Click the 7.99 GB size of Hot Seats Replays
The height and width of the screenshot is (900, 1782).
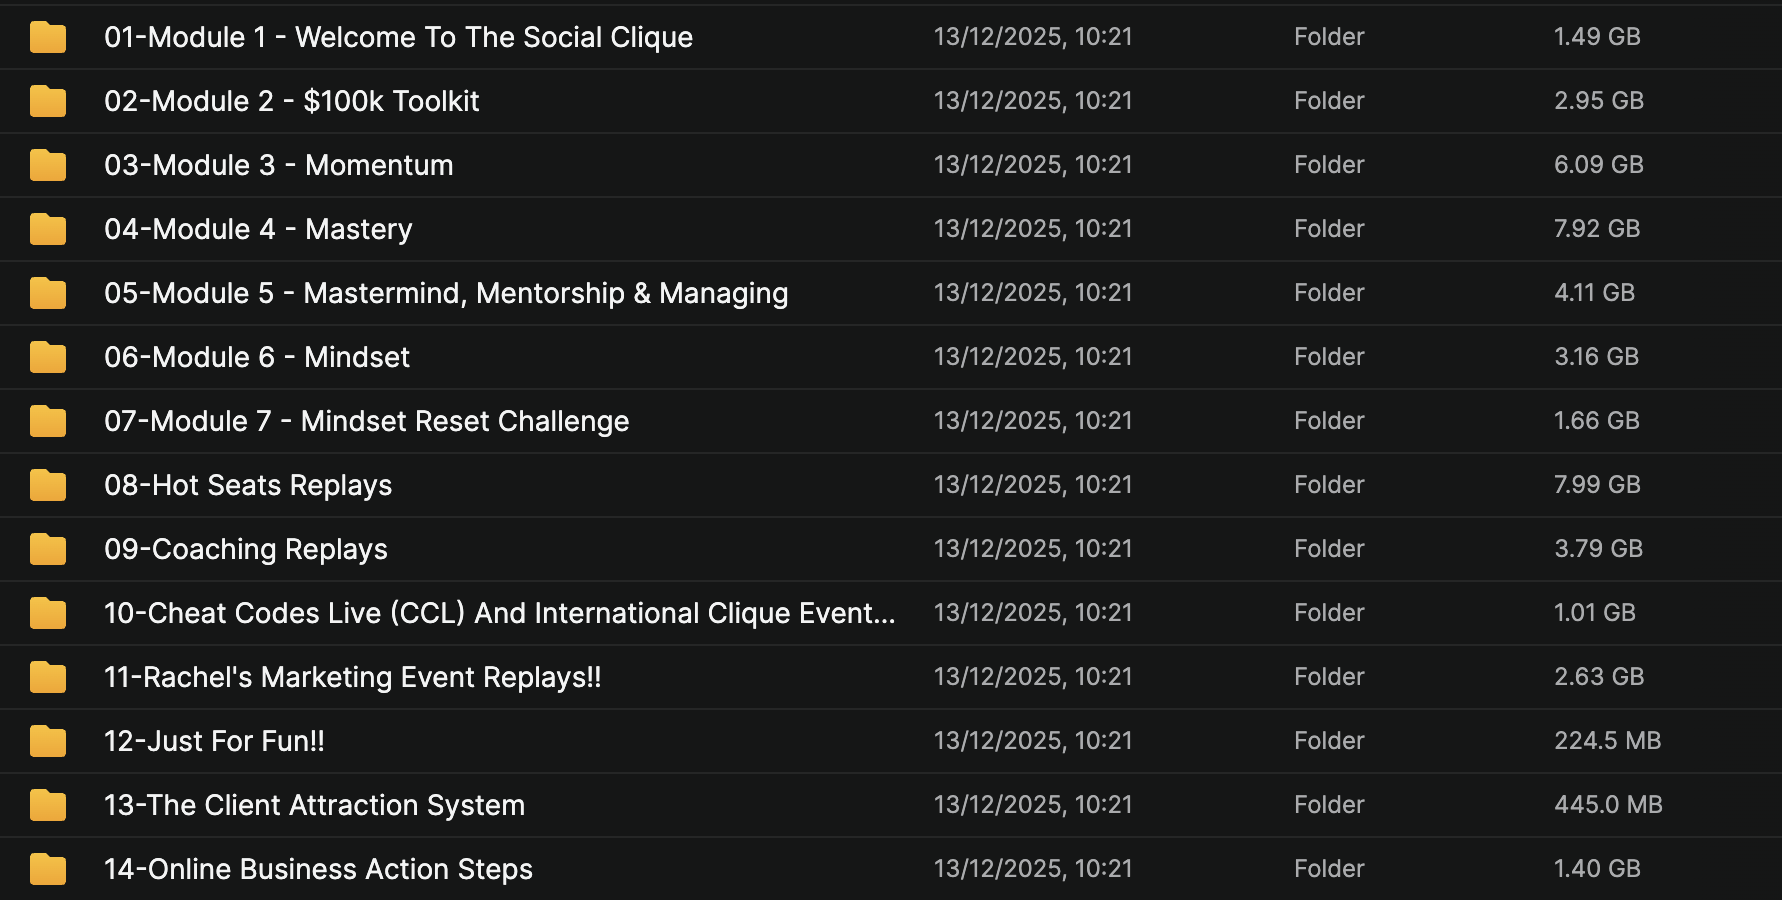point(1597,485)
